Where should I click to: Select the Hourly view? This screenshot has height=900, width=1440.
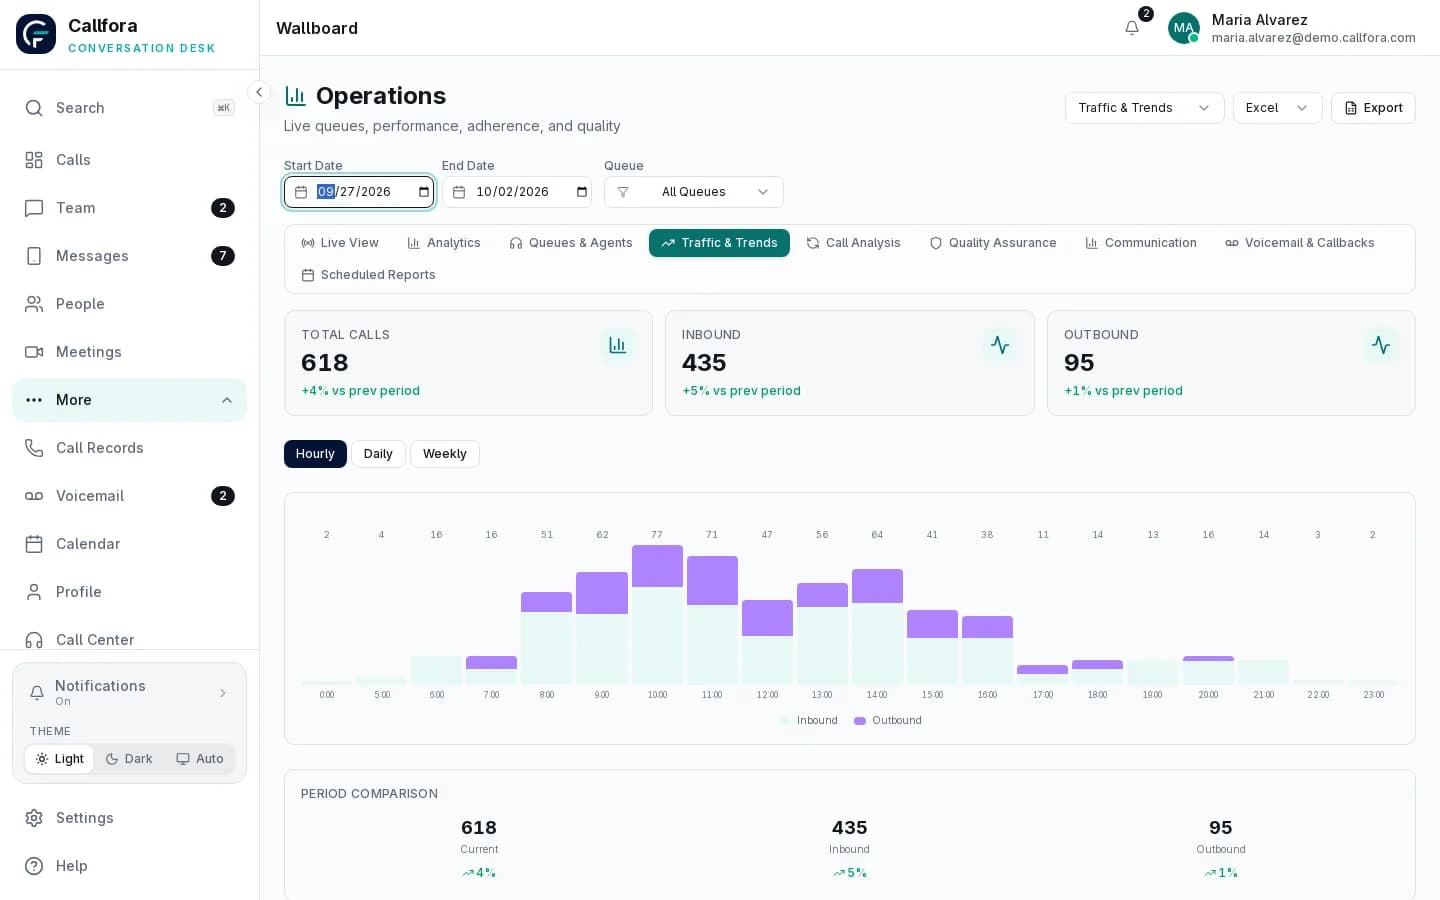315,454
